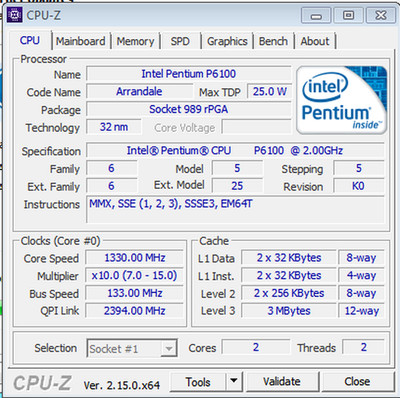
Task: Minimize the CPU-Z window
Action: (316, 15)
